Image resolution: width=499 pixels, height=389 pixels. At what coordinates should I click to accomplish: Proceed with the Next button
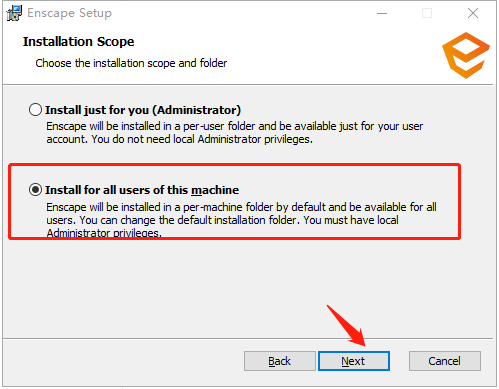[354, 361]
